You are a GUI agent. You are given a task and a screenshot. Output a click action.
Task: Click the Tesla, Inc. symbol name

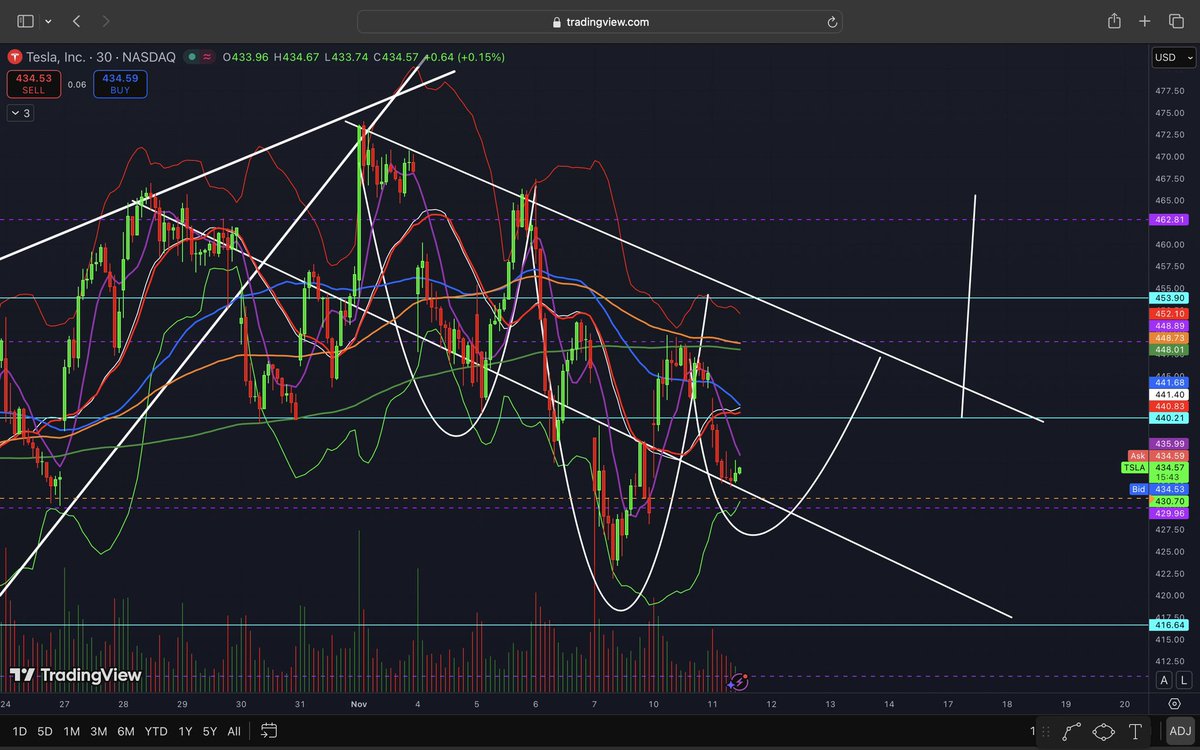pyautogui.click(x=58, y=57)
